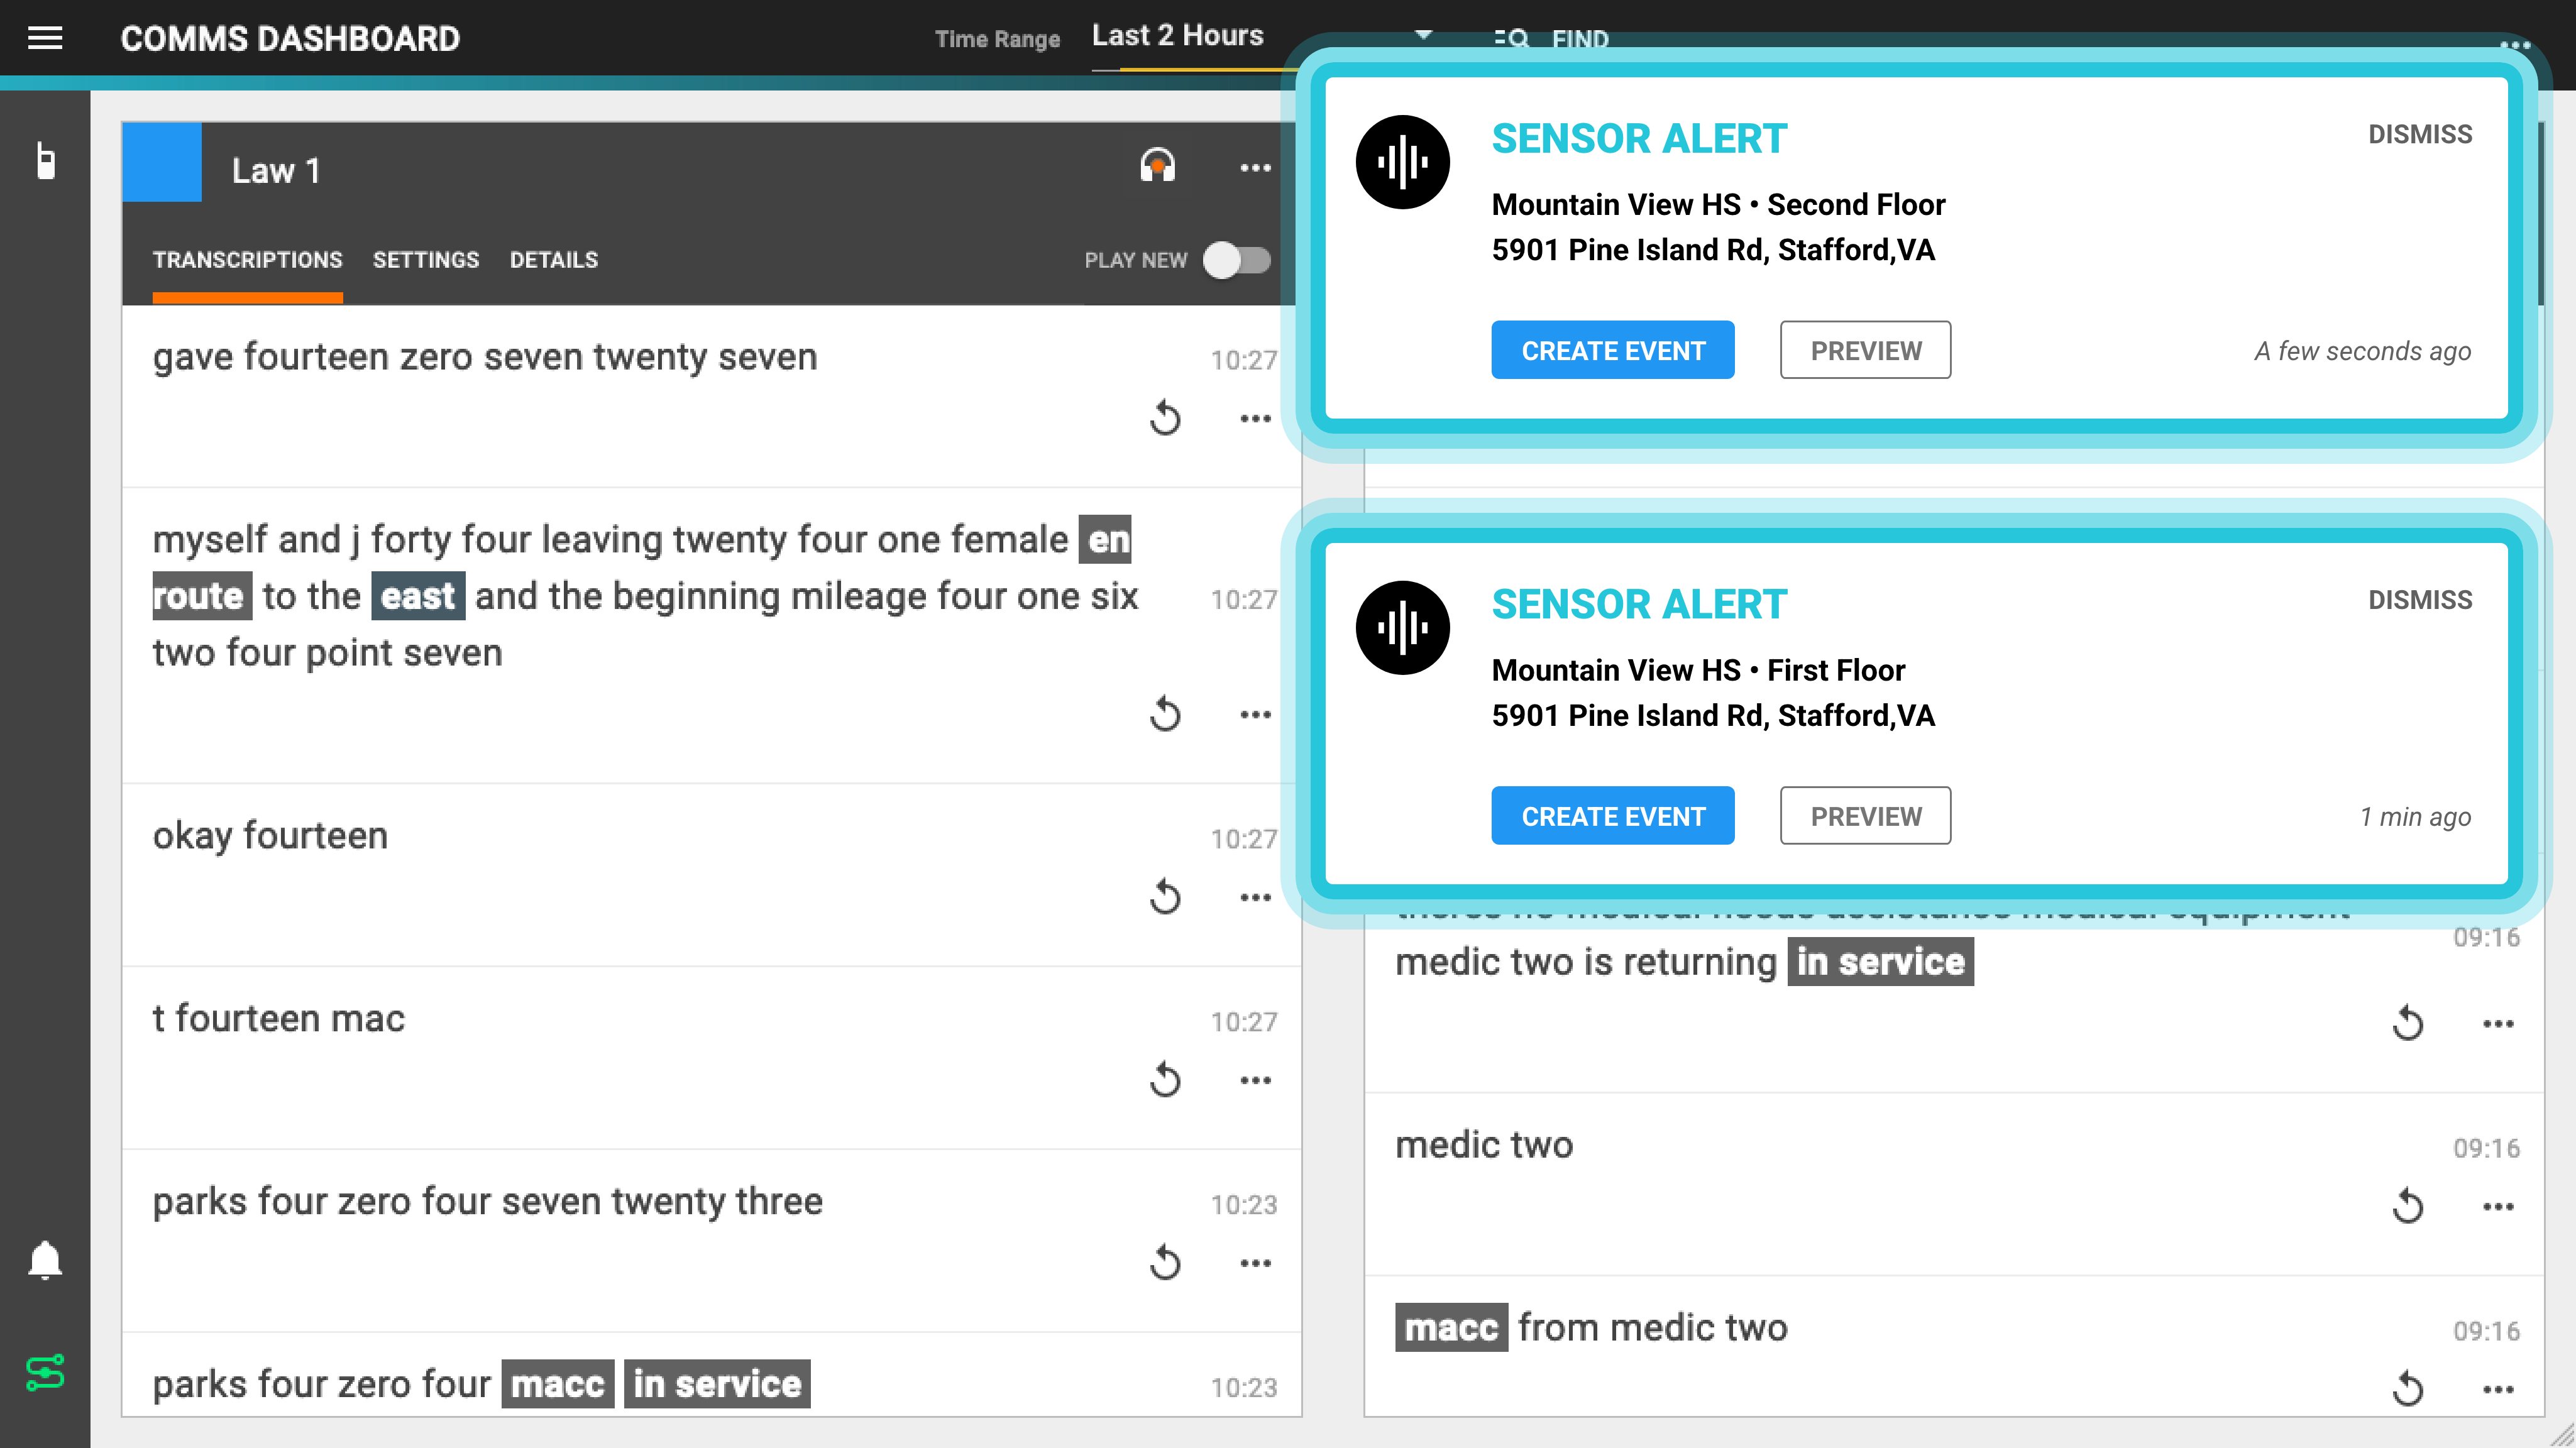Open the hamburger navigation menu
The image size is (2576, 1448).
click(x=44, y=38)
